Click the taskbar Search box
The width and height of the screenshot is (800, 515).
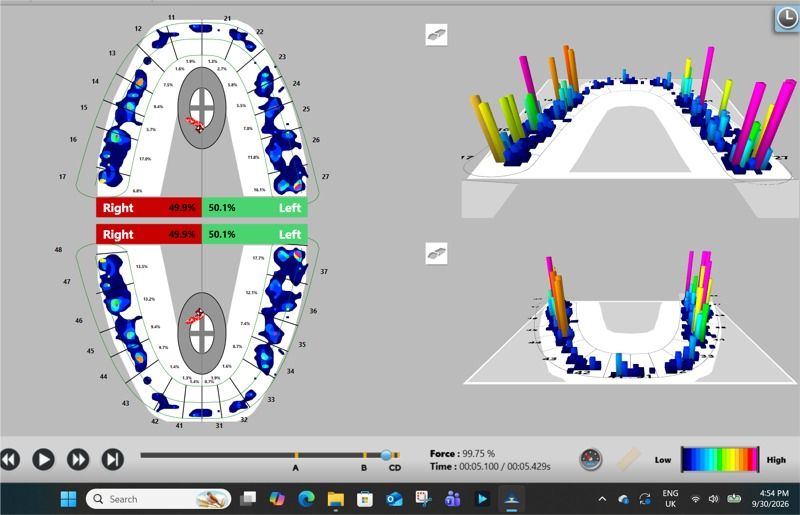click(159, 499)
